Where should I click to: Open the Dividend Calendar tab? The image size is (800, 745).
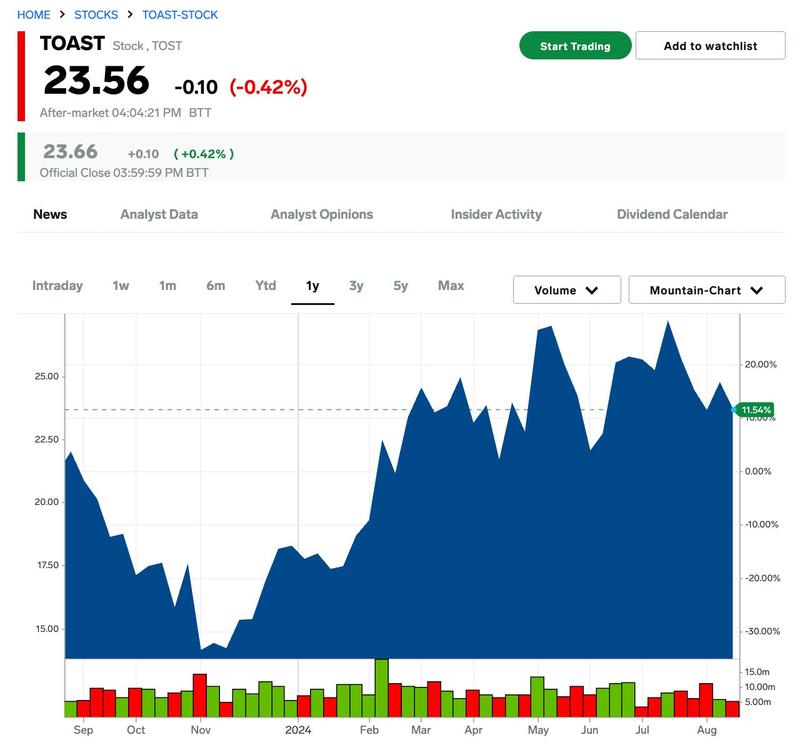tap(672, 214)
